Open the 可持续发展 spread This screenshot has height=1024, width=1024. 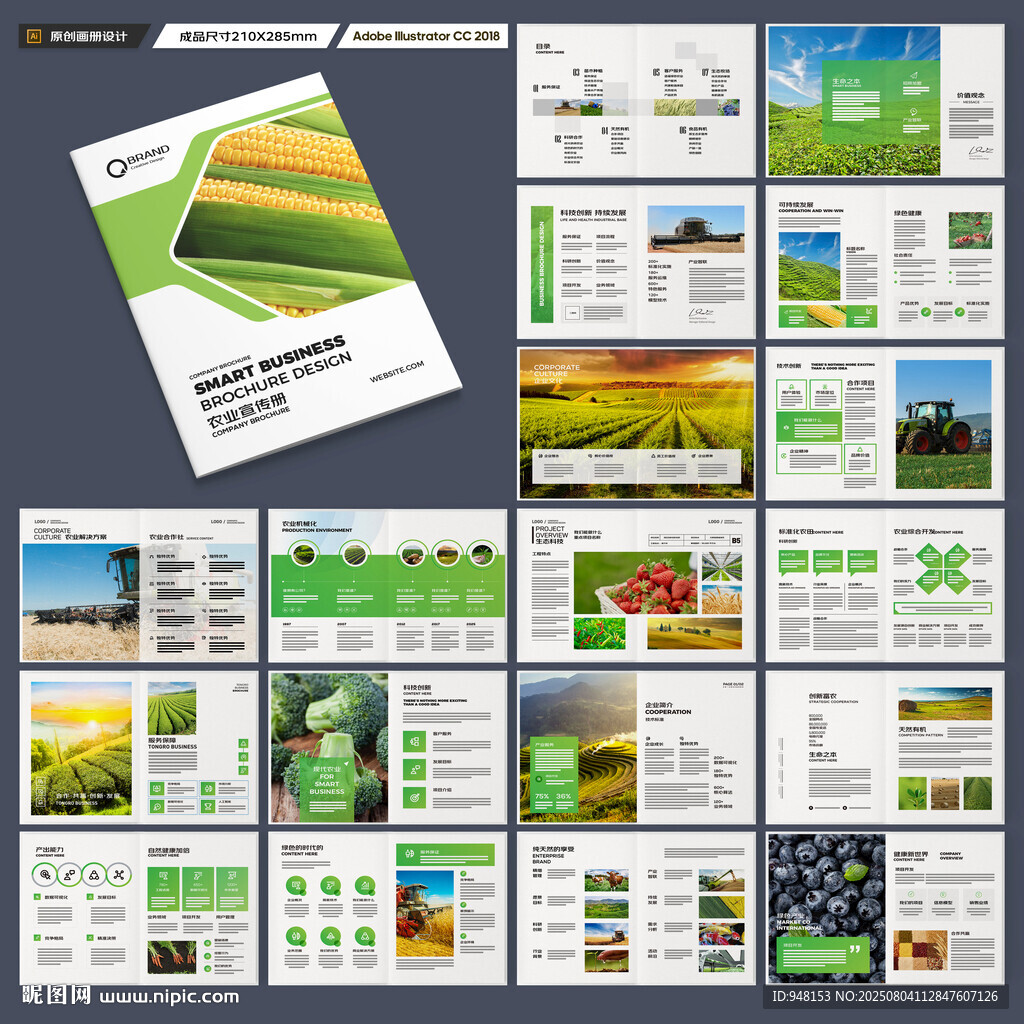click(x=885, y=262)
